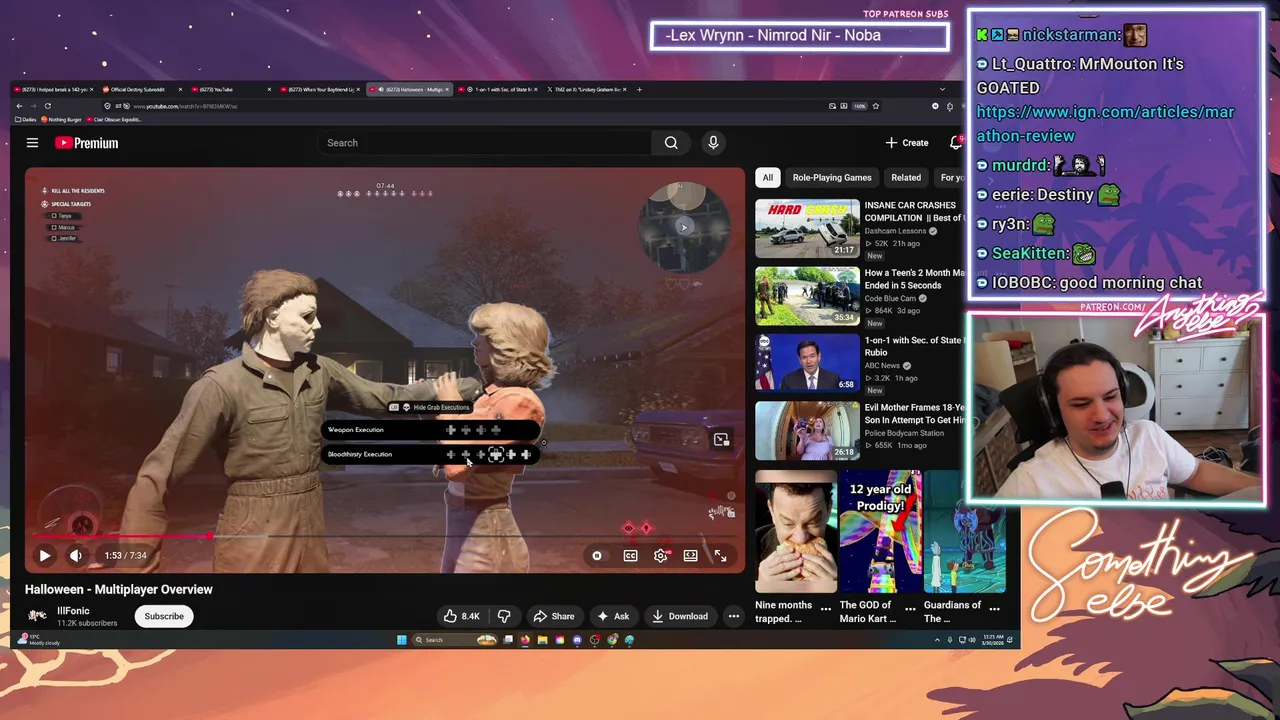Seek on the red video progress bar
1280x720 pixels.
click(385, 537)
